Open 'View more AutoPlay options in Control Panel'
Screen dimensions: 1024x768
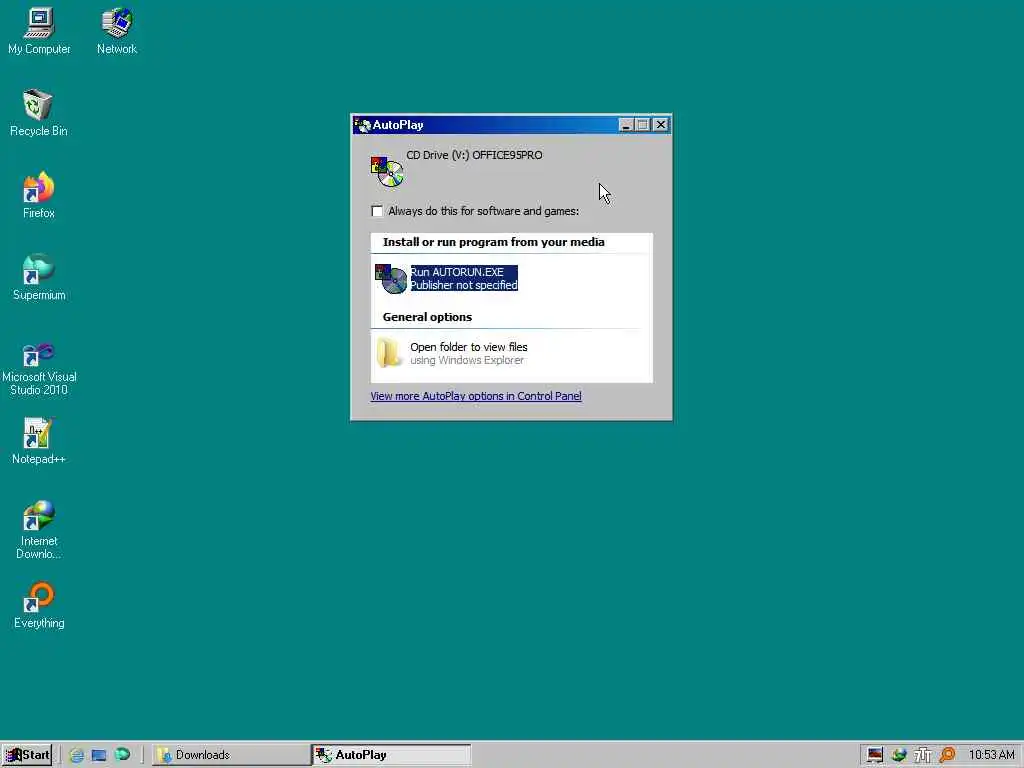475,396
